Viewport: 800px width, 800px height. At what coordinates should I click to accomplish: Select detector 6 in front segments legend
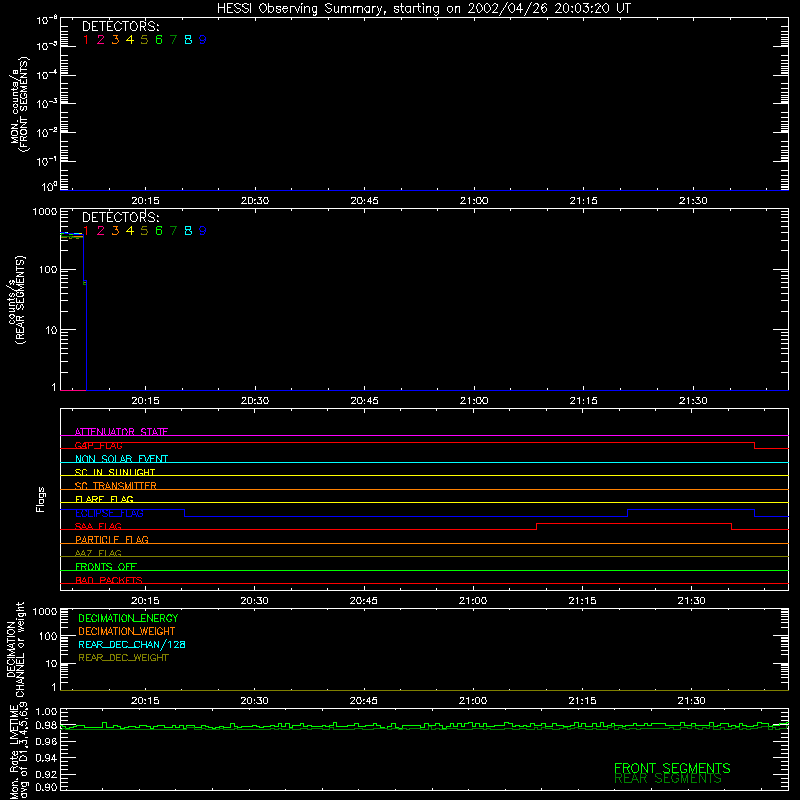(x=159, y=40)
